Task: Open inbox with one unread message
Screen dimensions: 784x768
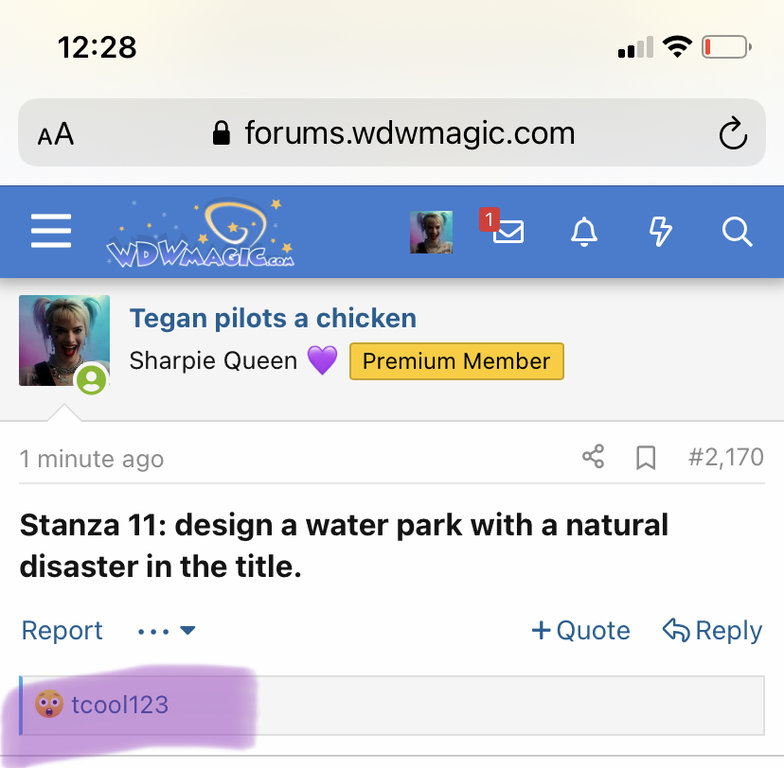Action: [x=506, y=231]
